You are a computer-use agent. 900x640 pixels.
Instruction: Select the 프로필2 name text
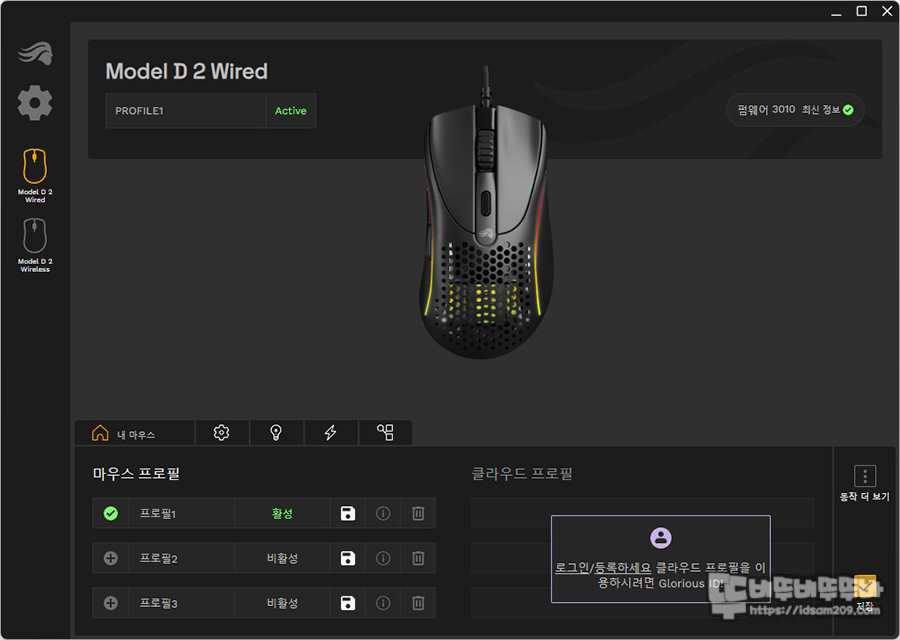click(158, 558)
